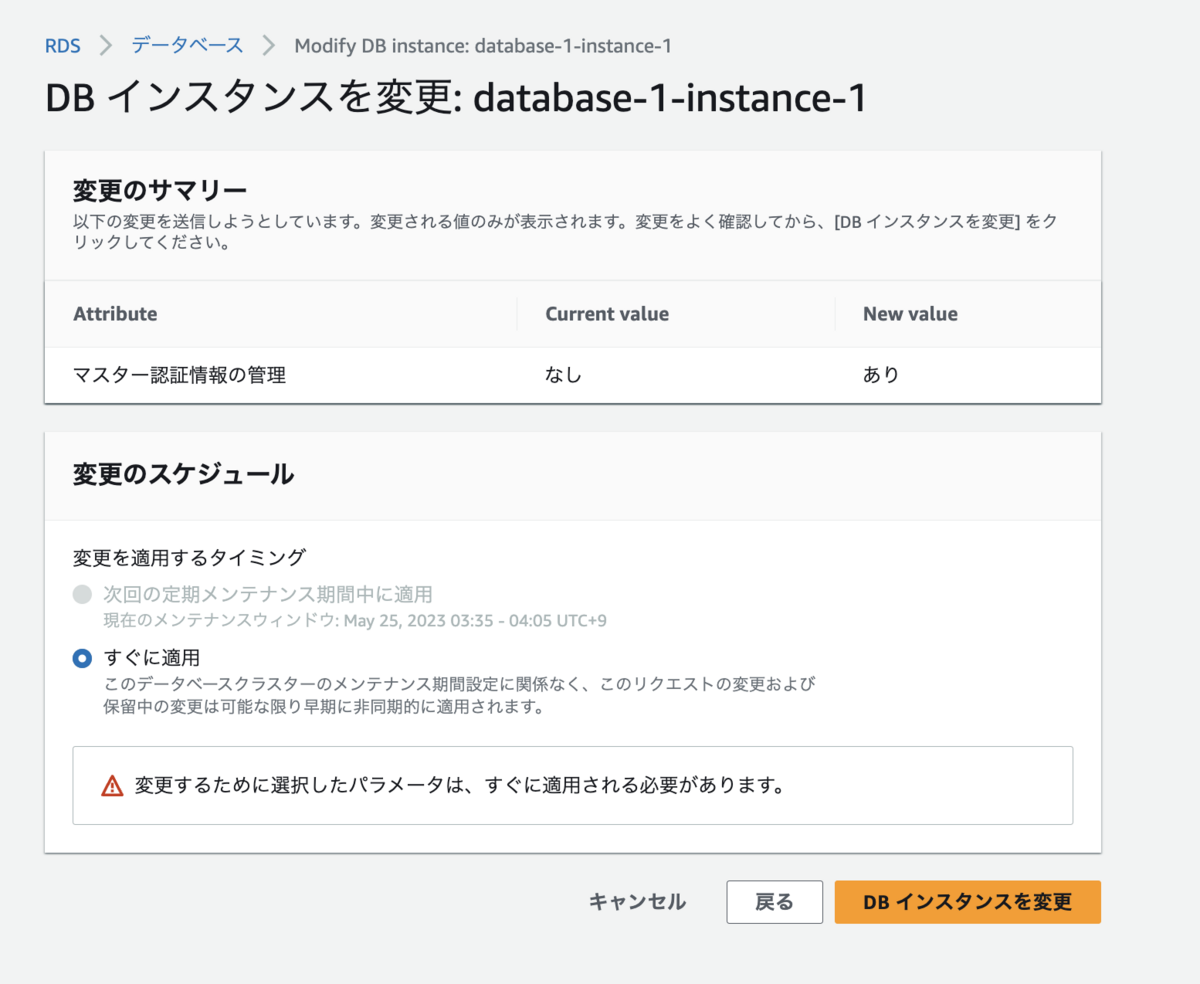The width and height of the screenshot is (1200, 984).
Task: Select the すぐに適用 radio button
Action: click(82, 658)
